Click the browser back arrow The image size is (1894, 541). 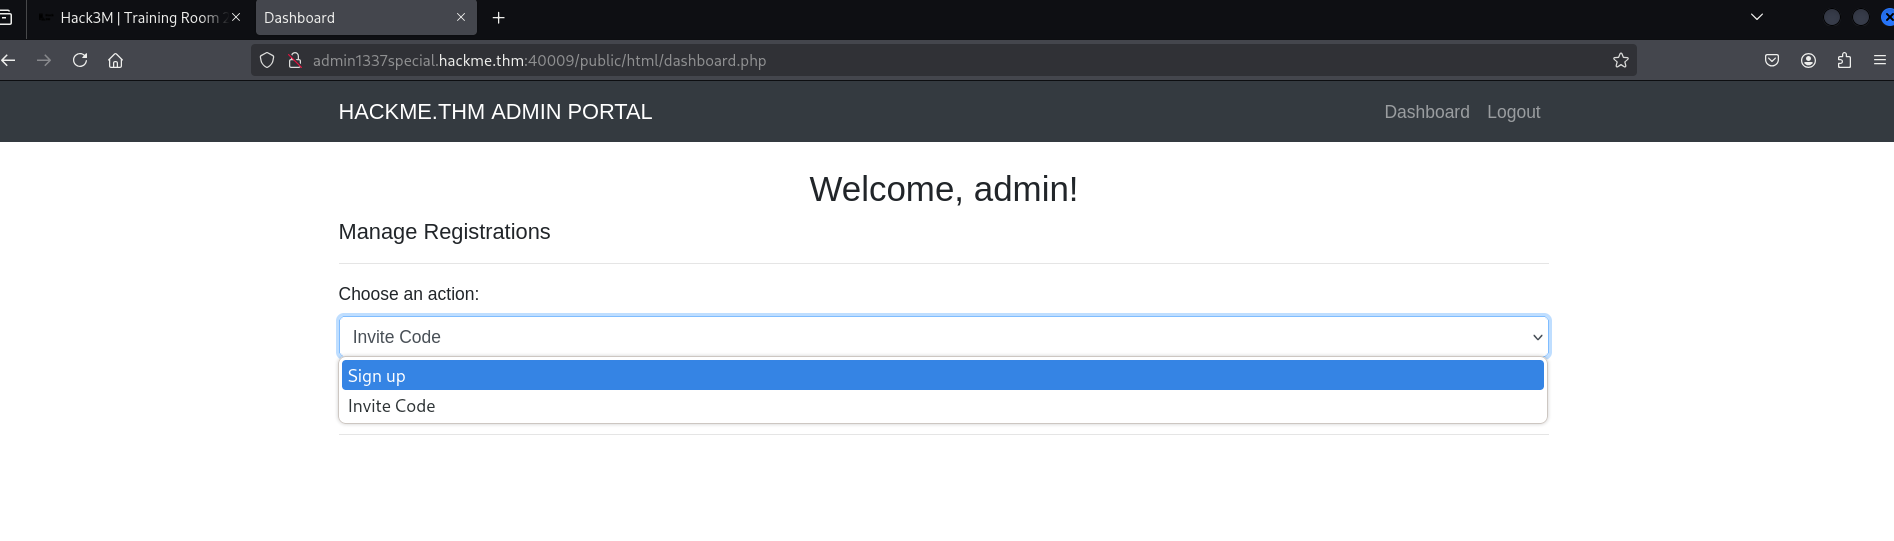tap(9, 60)
